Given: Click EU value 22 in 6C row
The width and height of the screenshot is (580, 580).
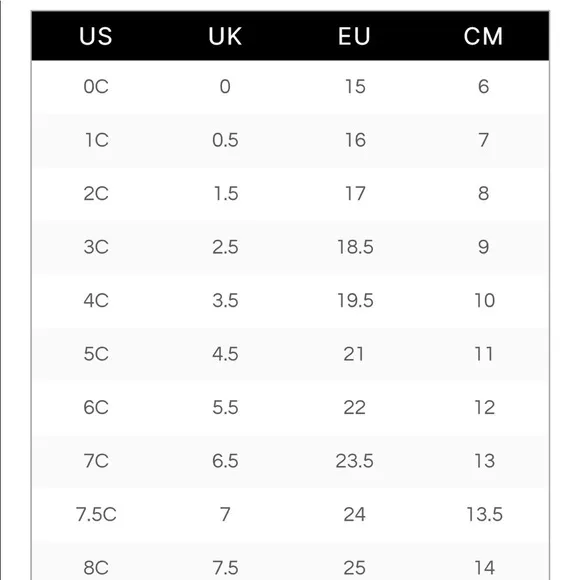Looking at the screenshot, I should (354, 407).
